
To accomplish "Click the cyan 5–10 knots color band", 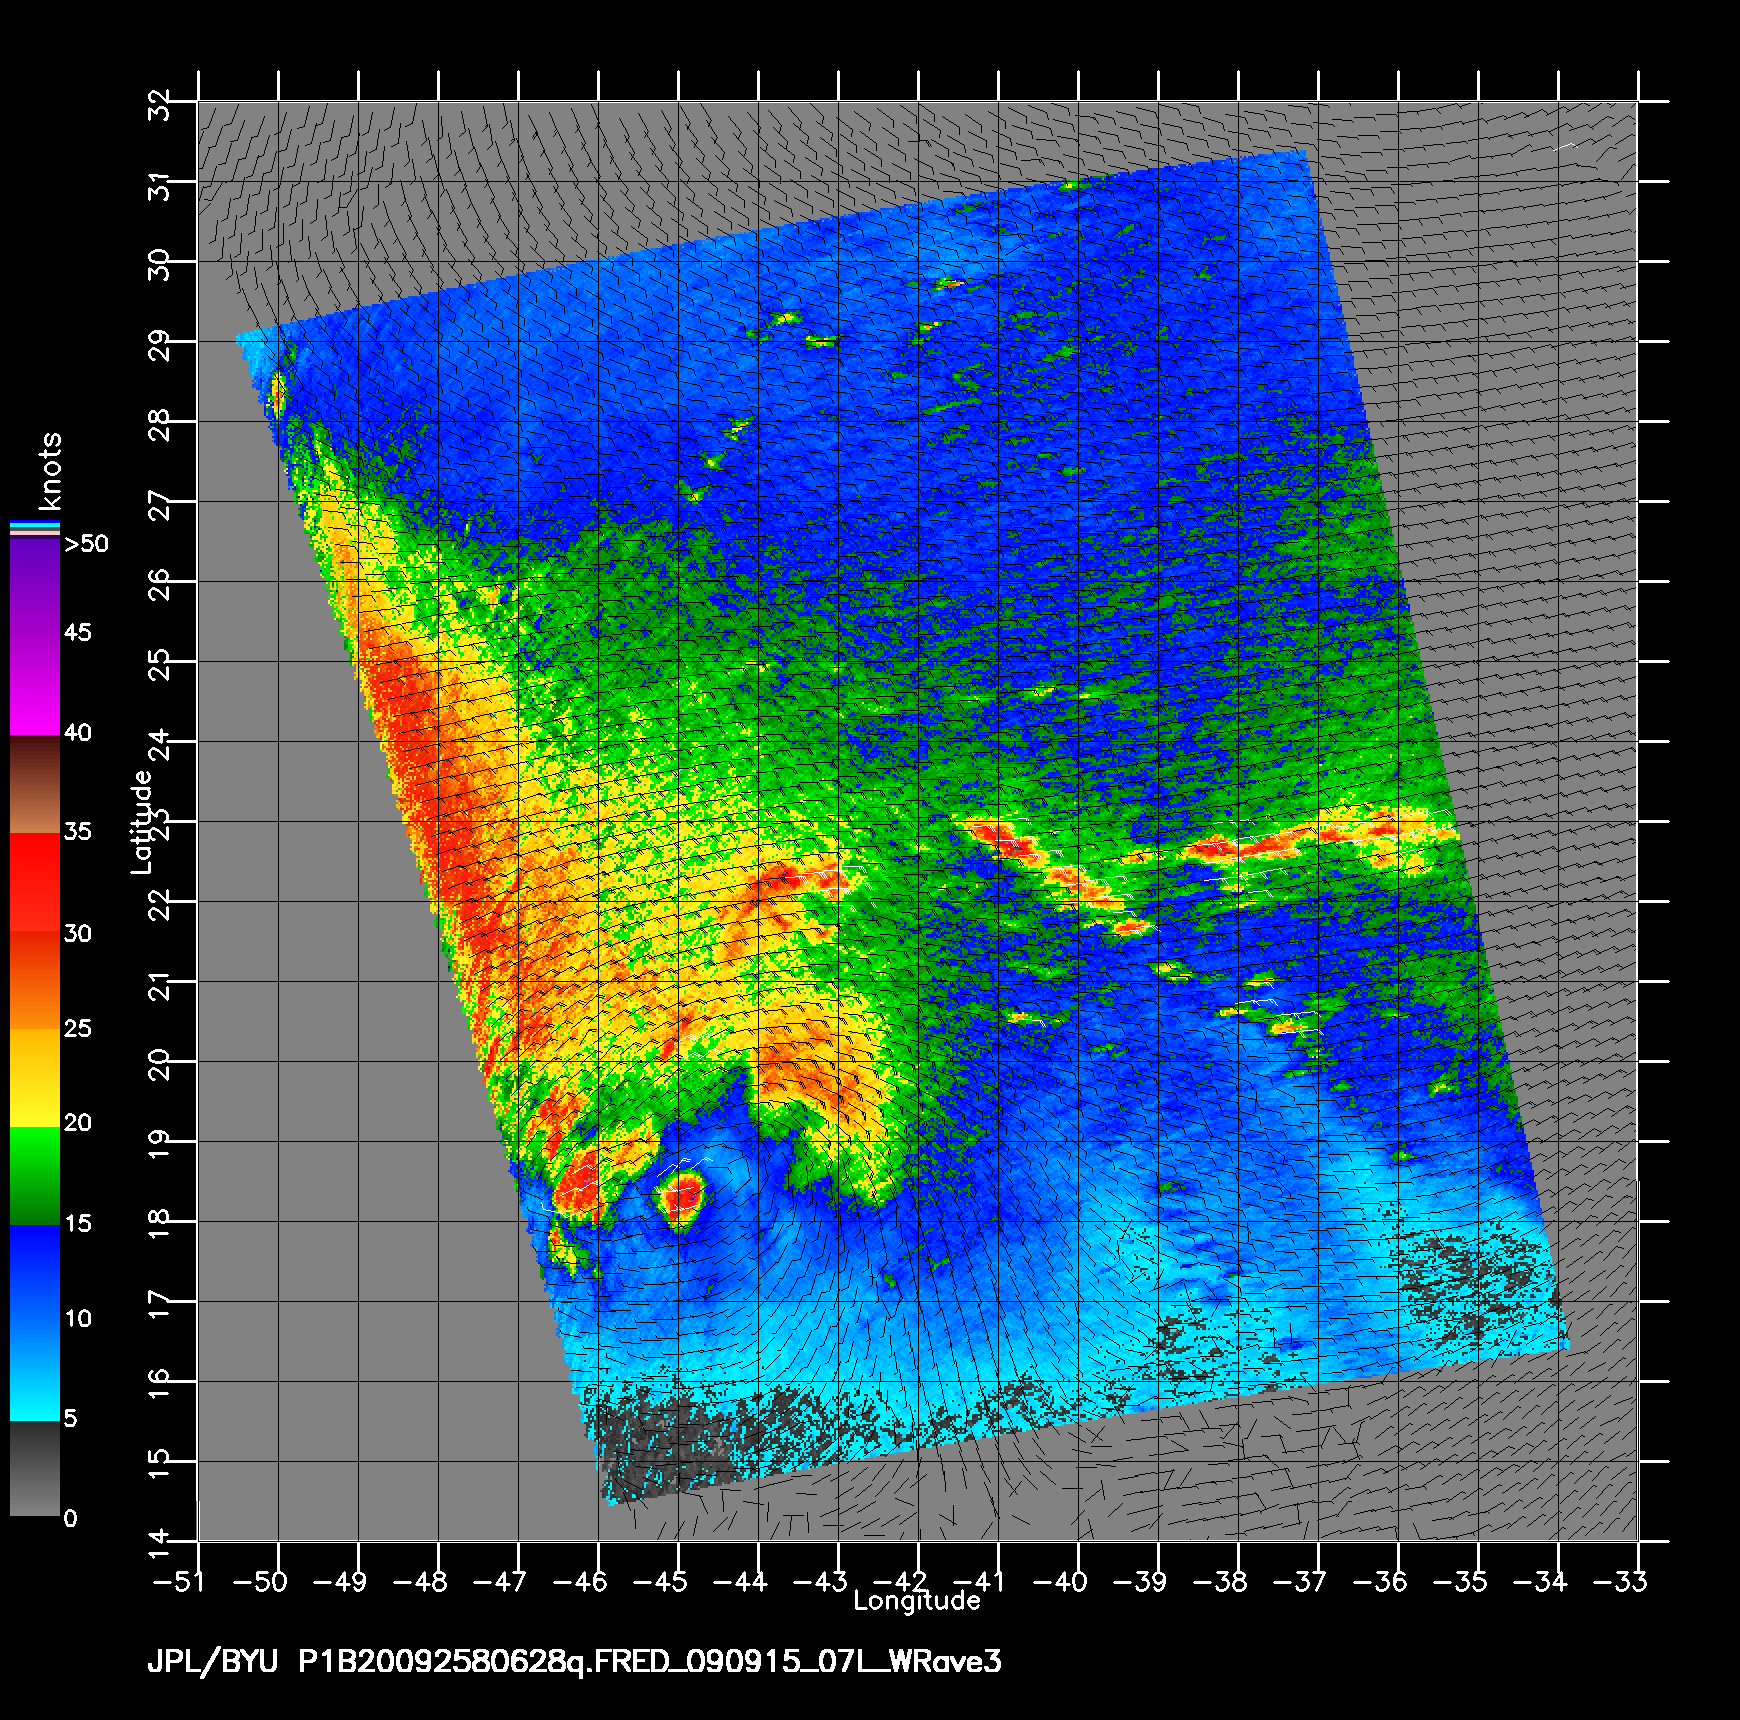I will coord(35,1372).
